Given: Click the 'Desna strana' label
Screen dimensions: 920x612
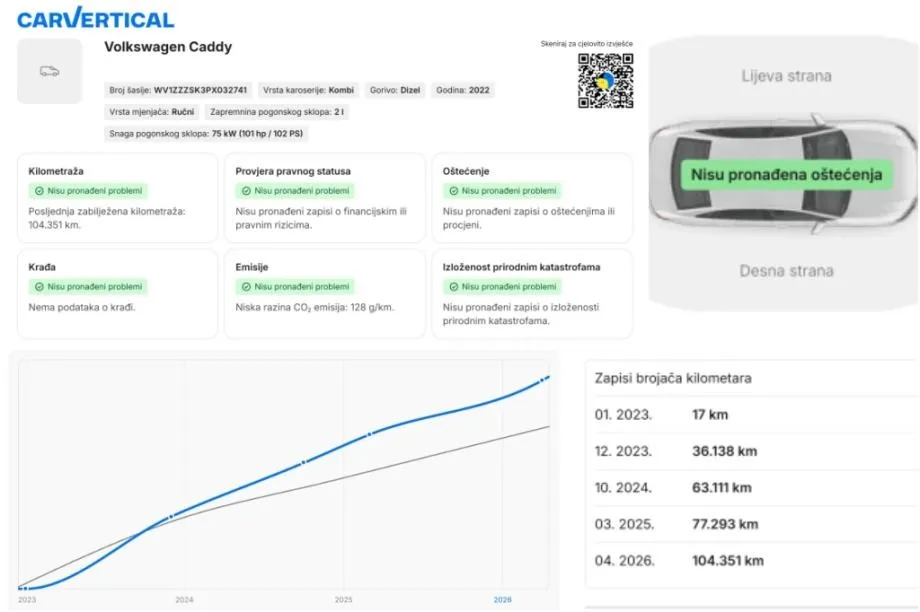Looking at the screenshot, I should click(786, 271).
